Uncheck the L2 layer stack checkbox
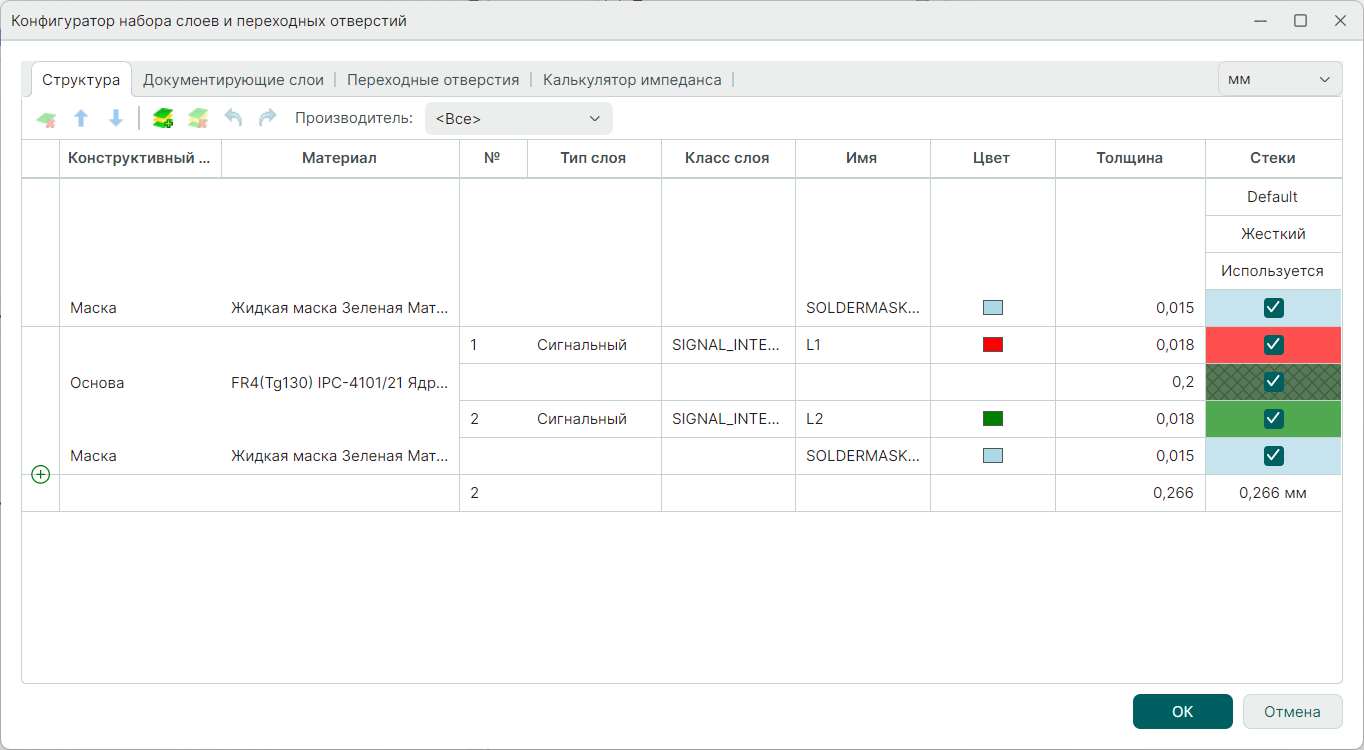 click(1273, 419)
